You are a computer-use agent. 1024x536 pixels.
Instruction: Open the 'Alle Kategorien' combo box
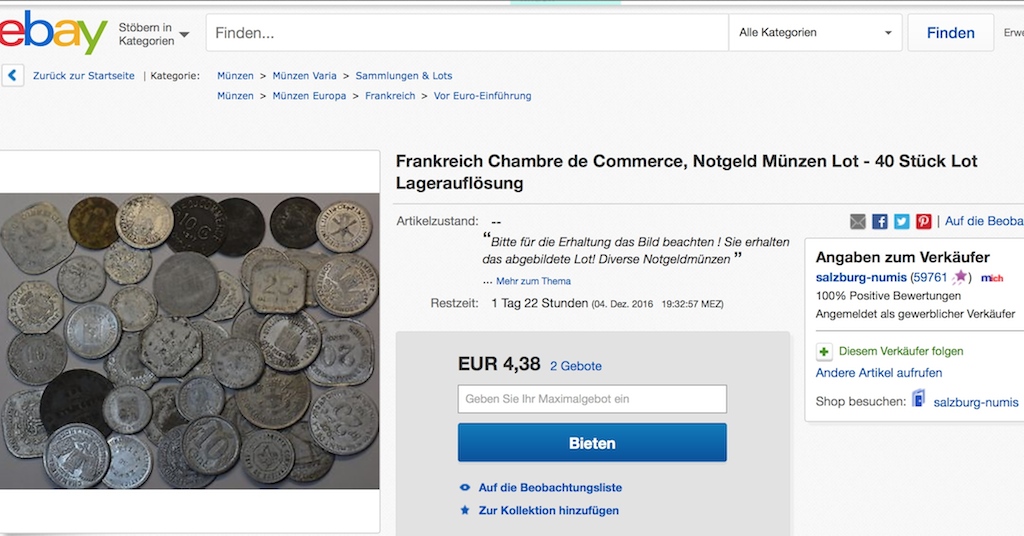815,33
